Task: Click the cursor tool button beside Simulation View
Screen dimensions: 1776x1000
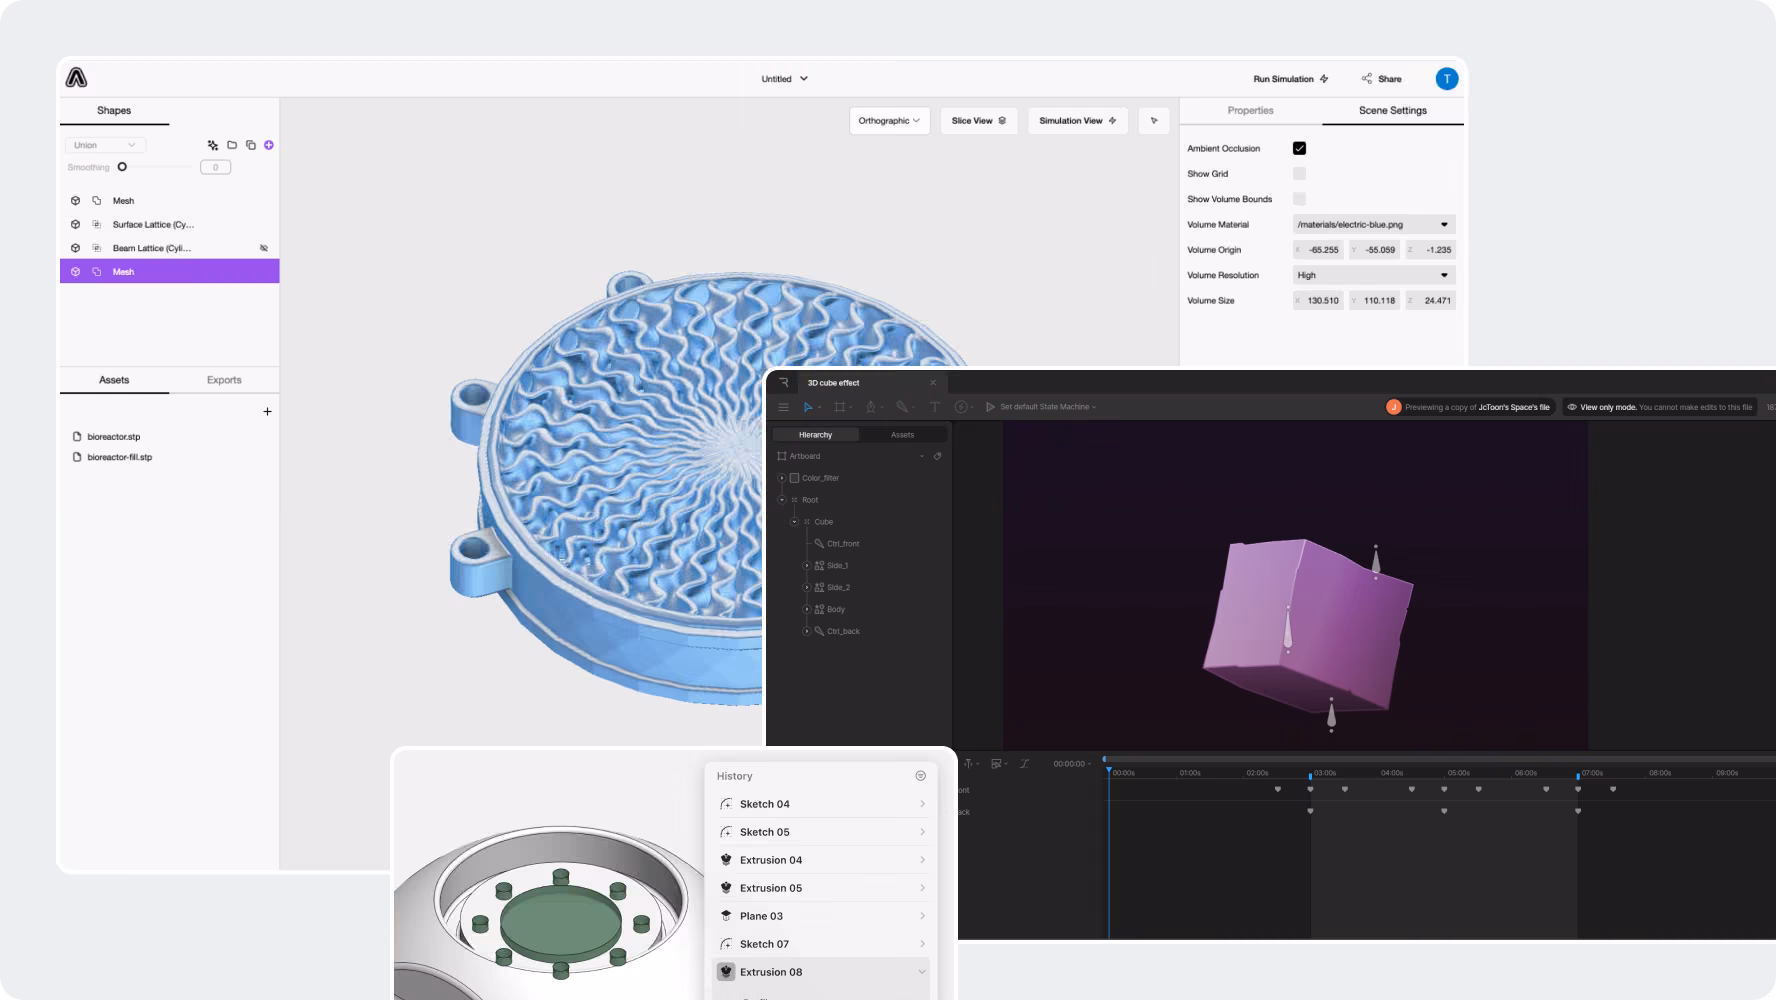Action: click(1154, 121)
